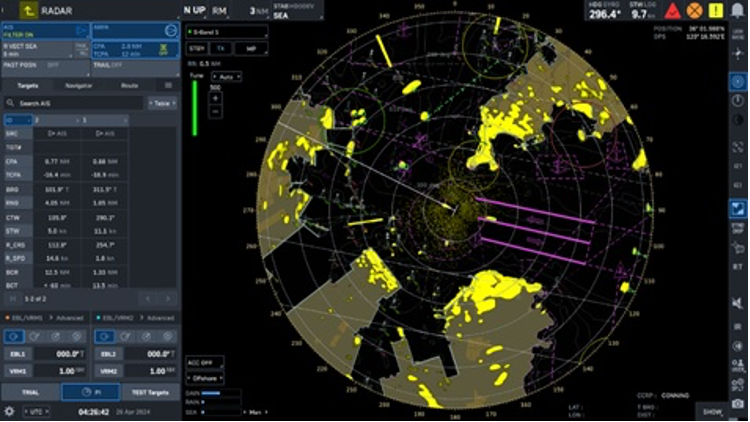Click the TRIAL manoeuvre button
750x422 pixels.
[x=31, y=392]
